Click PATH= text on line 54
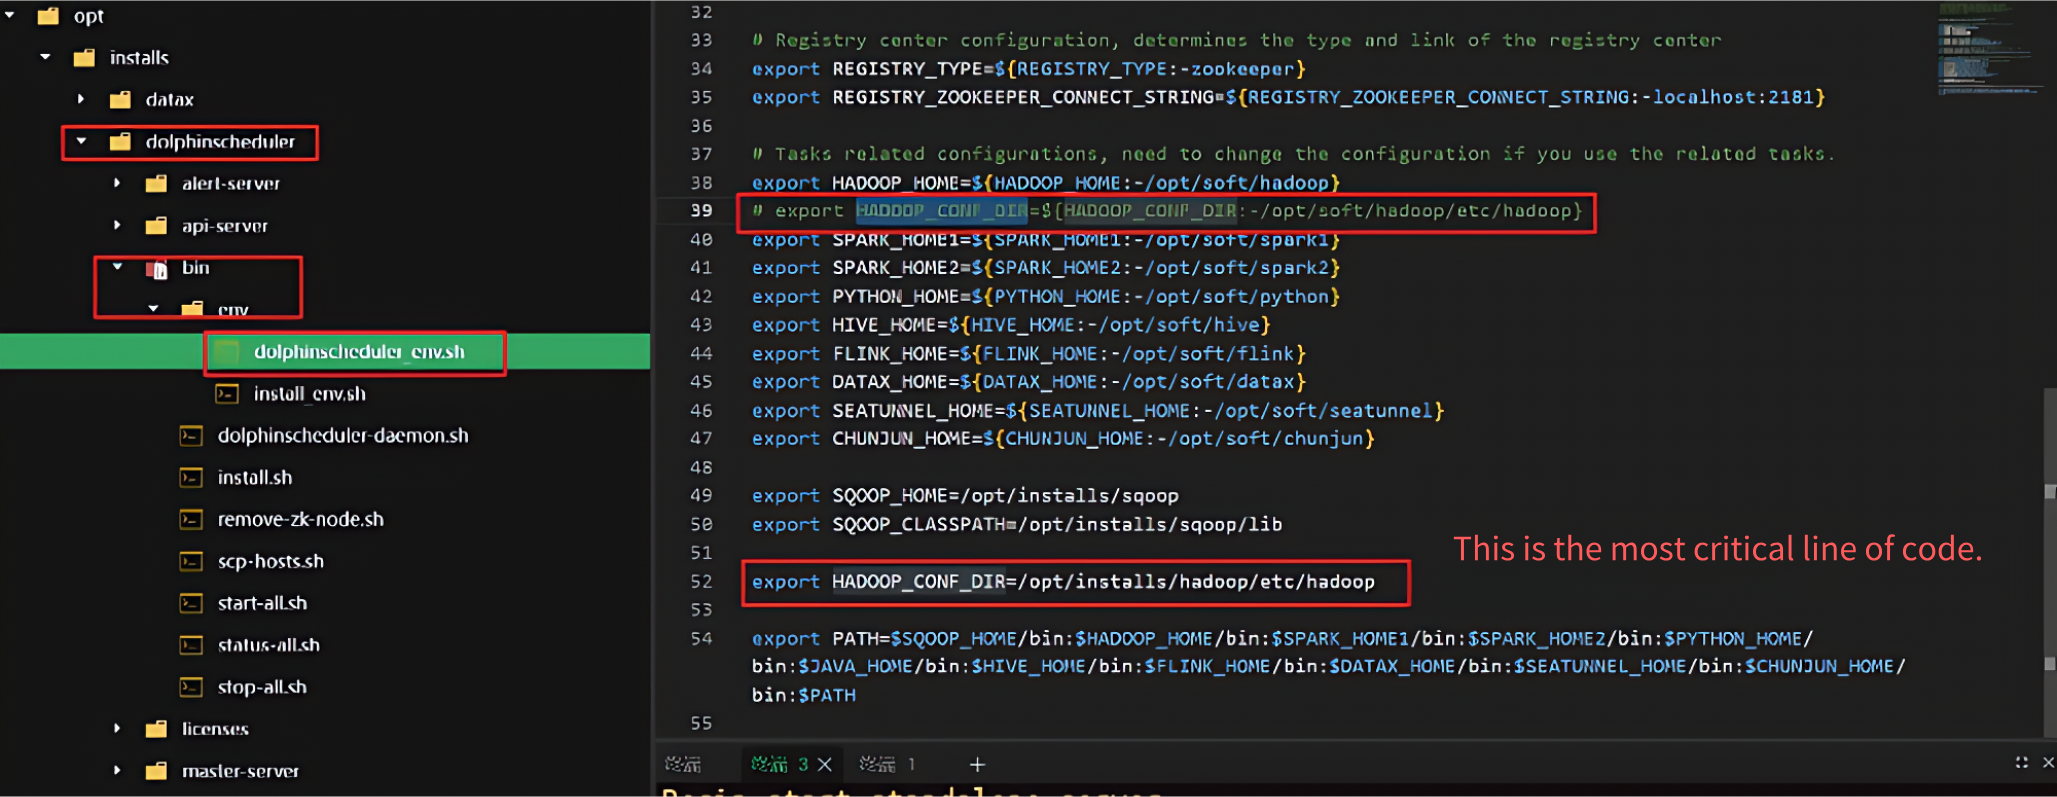 tap(861, 639)
